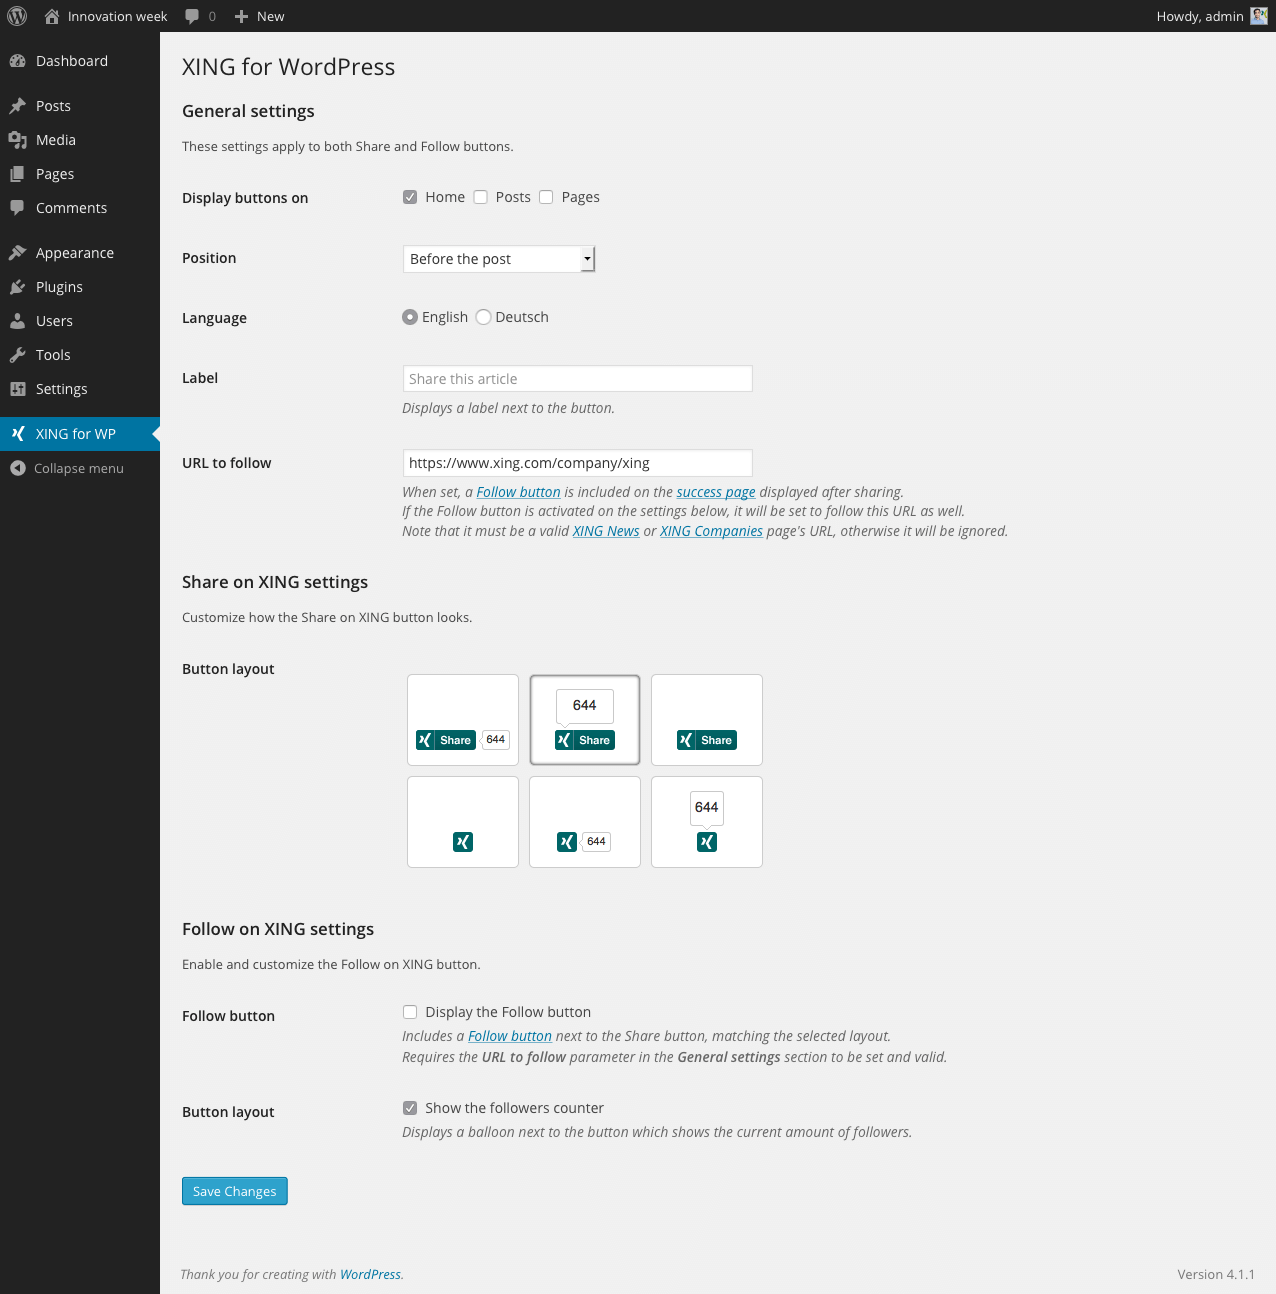This screenshot has height=1294, width=1276.
Task: Open comments bubble in admin bar
Action: pos(192,16)
